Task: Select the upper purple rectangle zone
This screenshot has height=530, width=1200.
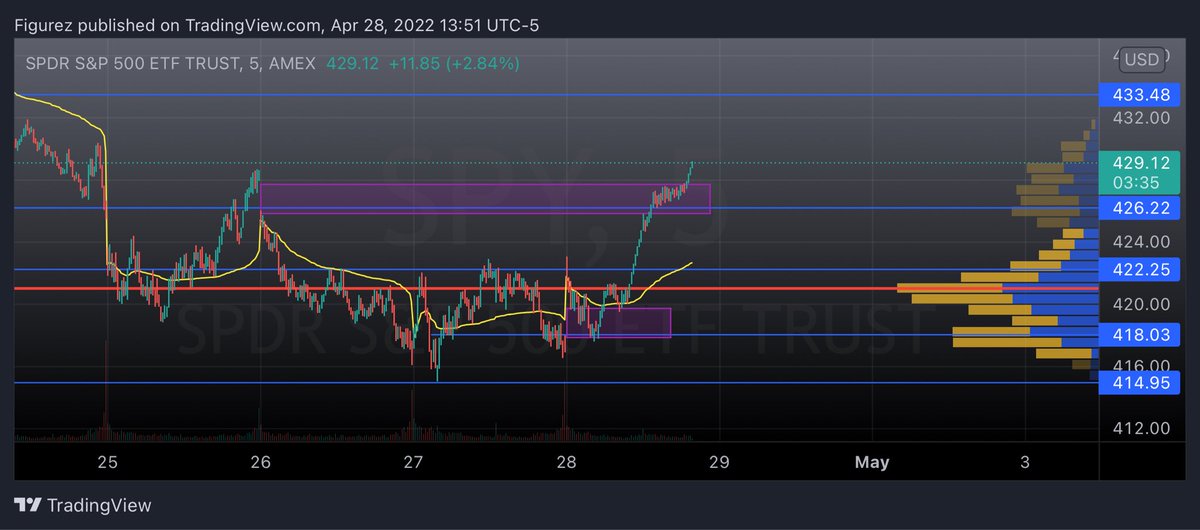Action: coord(485,198)
